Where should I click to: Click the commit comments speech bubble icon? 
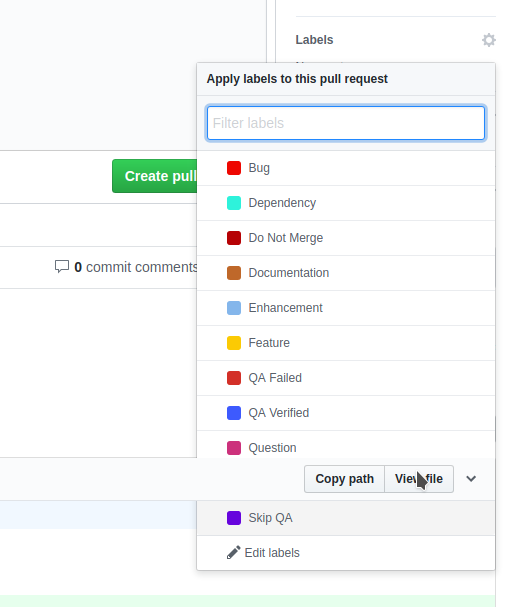(62, 267)
